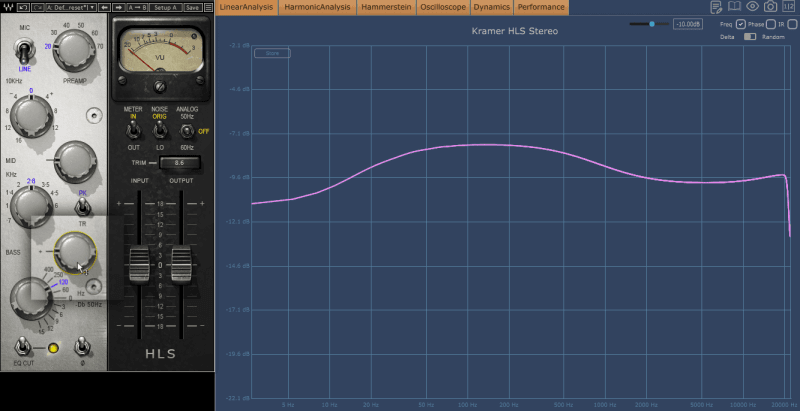Click the Setup A button
Screen dimensions: 800x411
point(166,7)
